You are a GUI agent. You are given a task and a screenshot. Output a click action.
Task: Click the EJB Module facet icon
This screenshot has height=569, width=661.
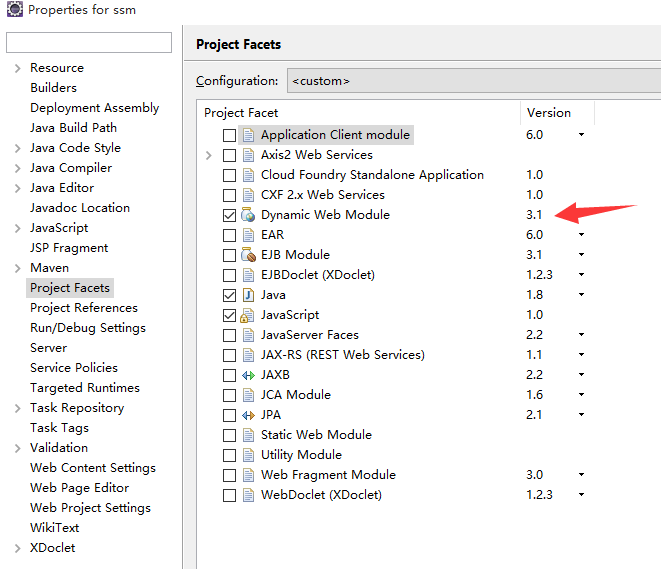(249, 255)
